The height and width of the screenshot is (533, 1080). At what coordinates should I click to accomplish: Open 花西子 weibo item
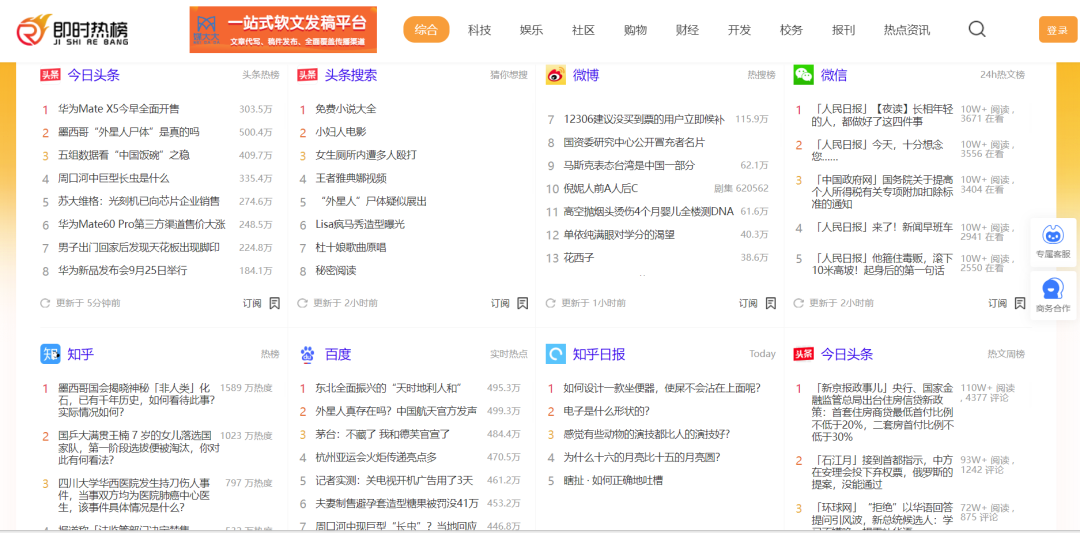click(x=579, y=258)
